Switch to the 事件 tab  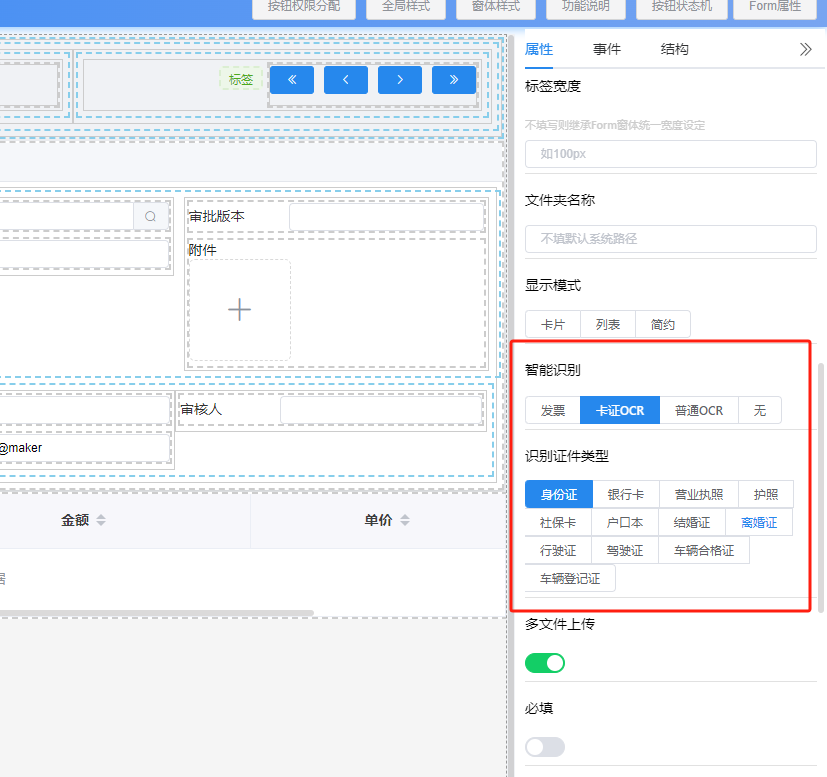point(607,50)
